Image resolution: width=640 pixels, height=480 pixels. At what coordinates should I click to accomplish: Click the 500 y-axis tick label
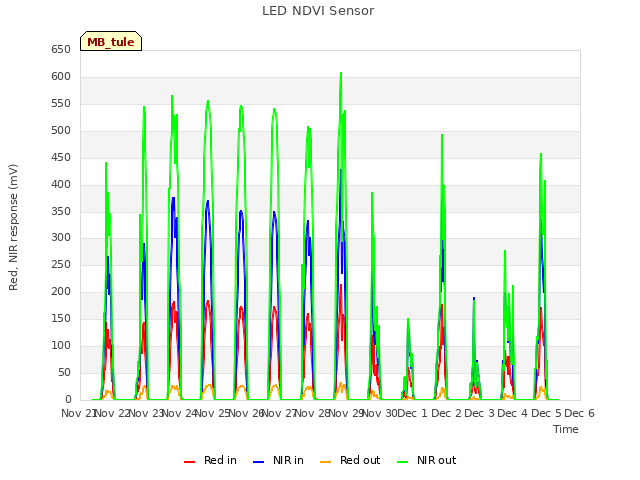(x=61, y=131)
